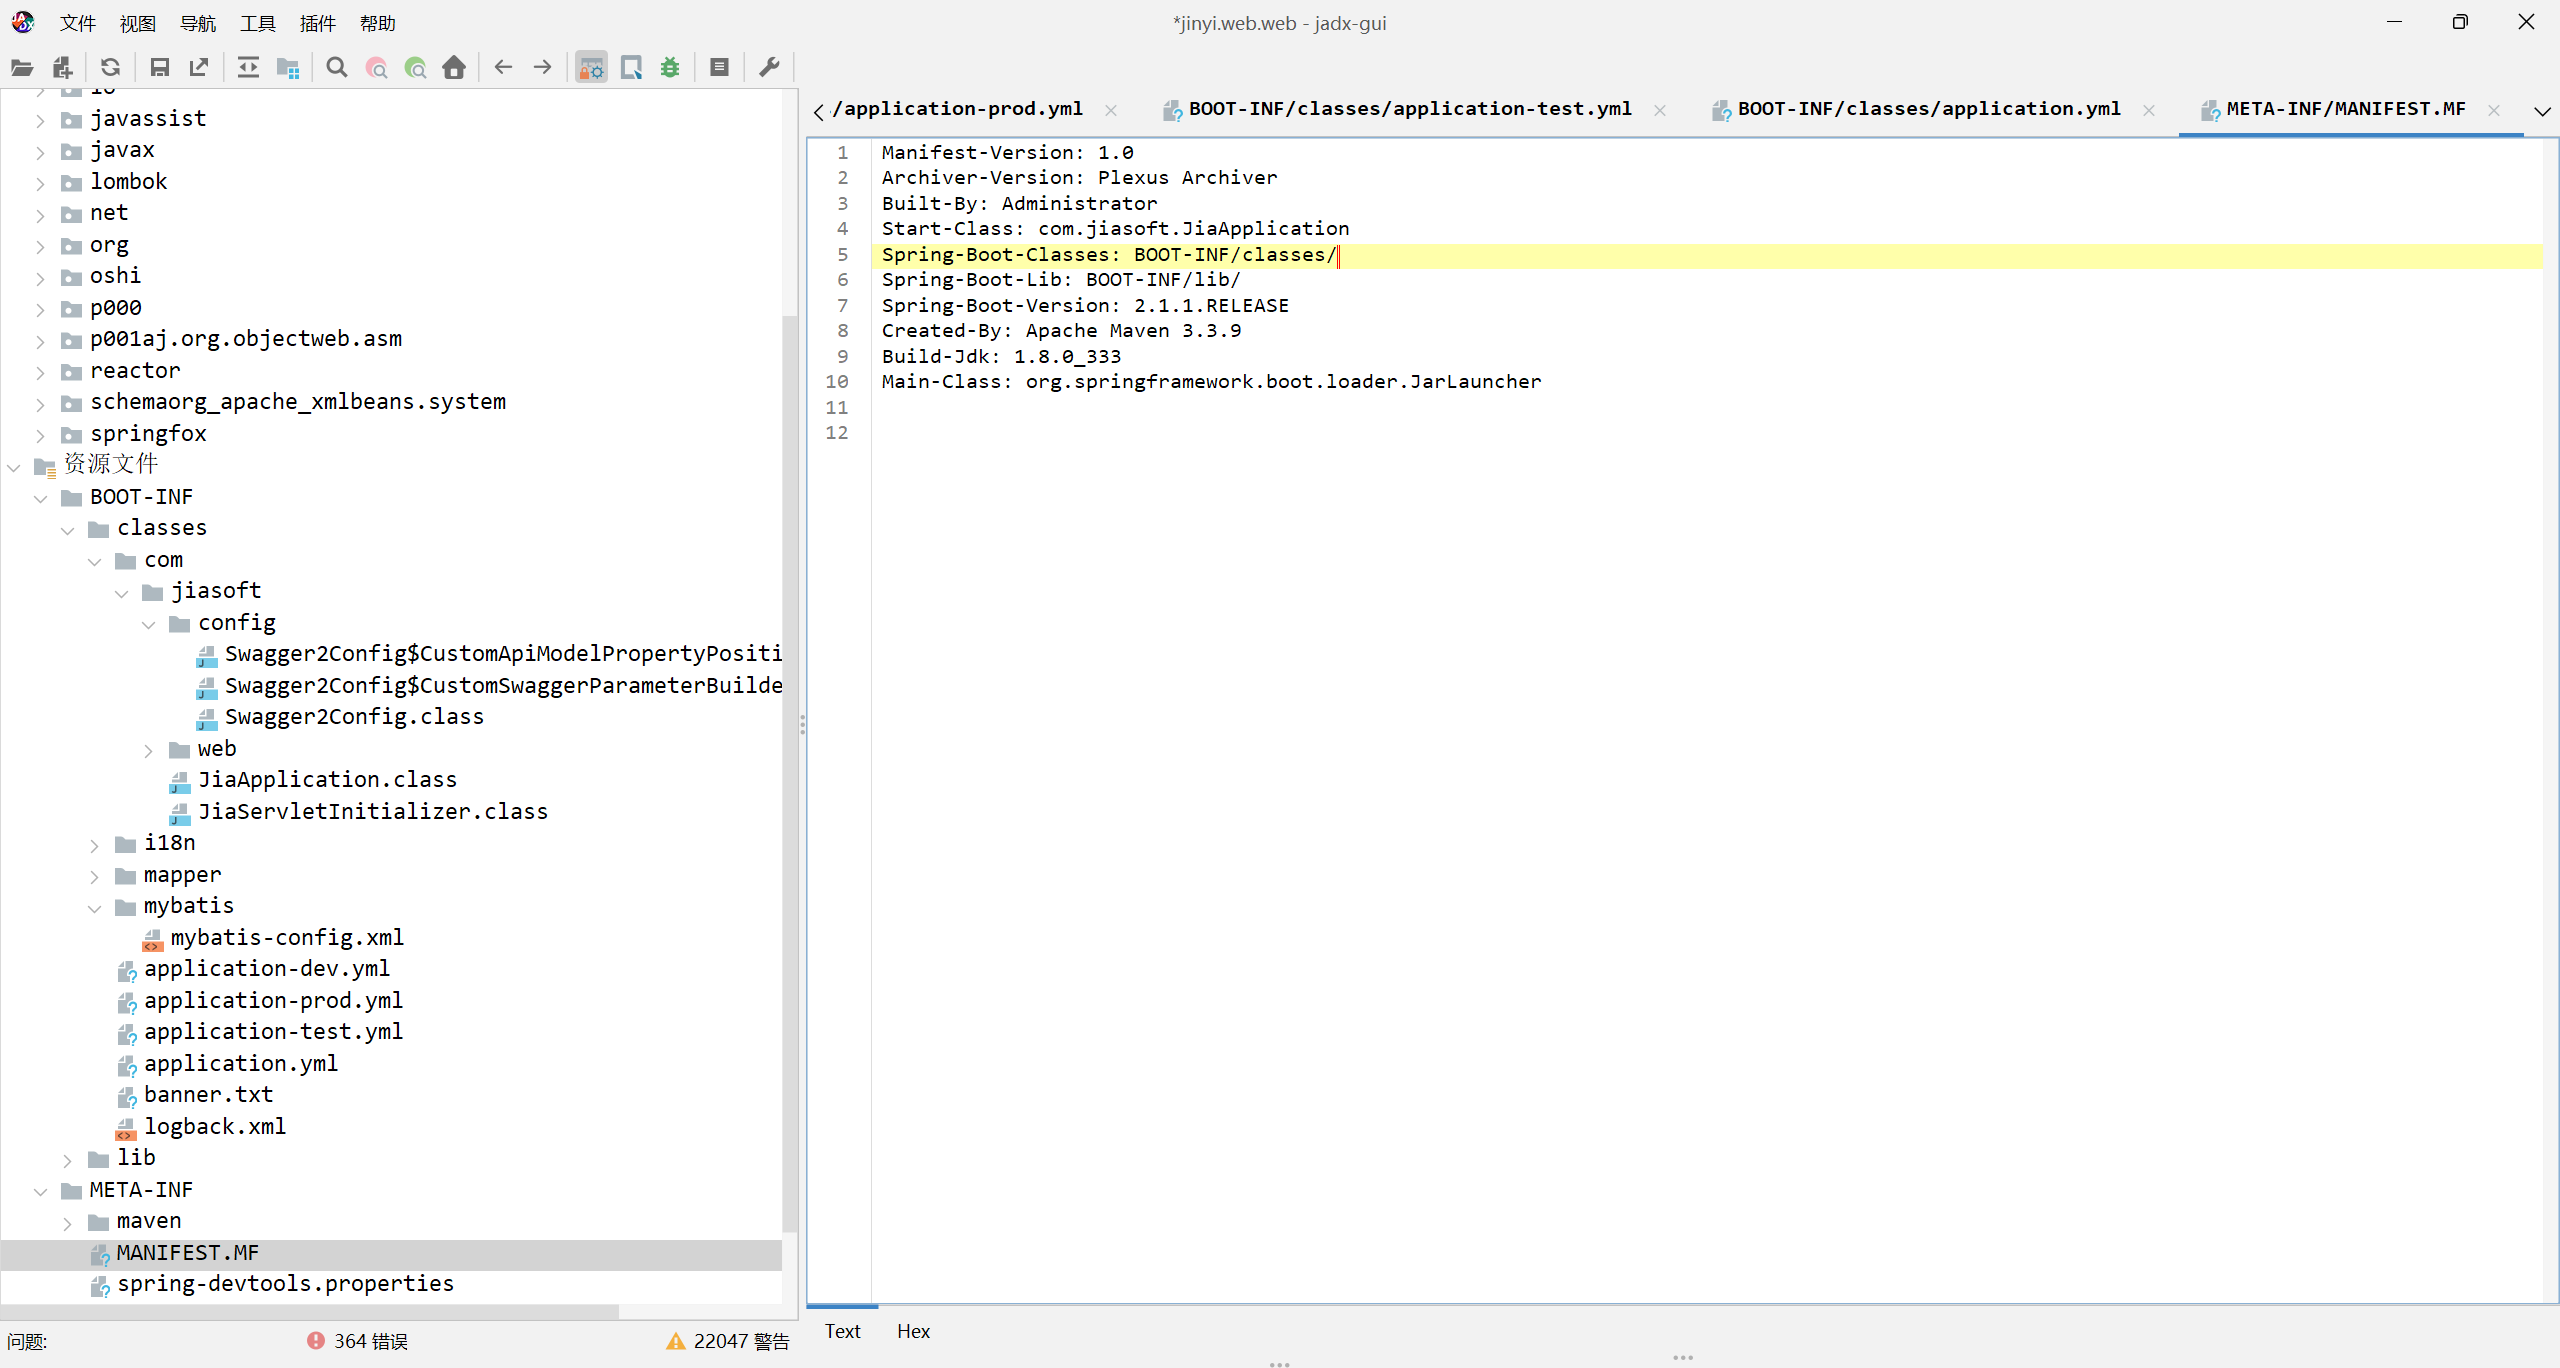Click the open file toolbar icon
The height and width of the screenshot is (1368, 2560).
click(22, 68)
